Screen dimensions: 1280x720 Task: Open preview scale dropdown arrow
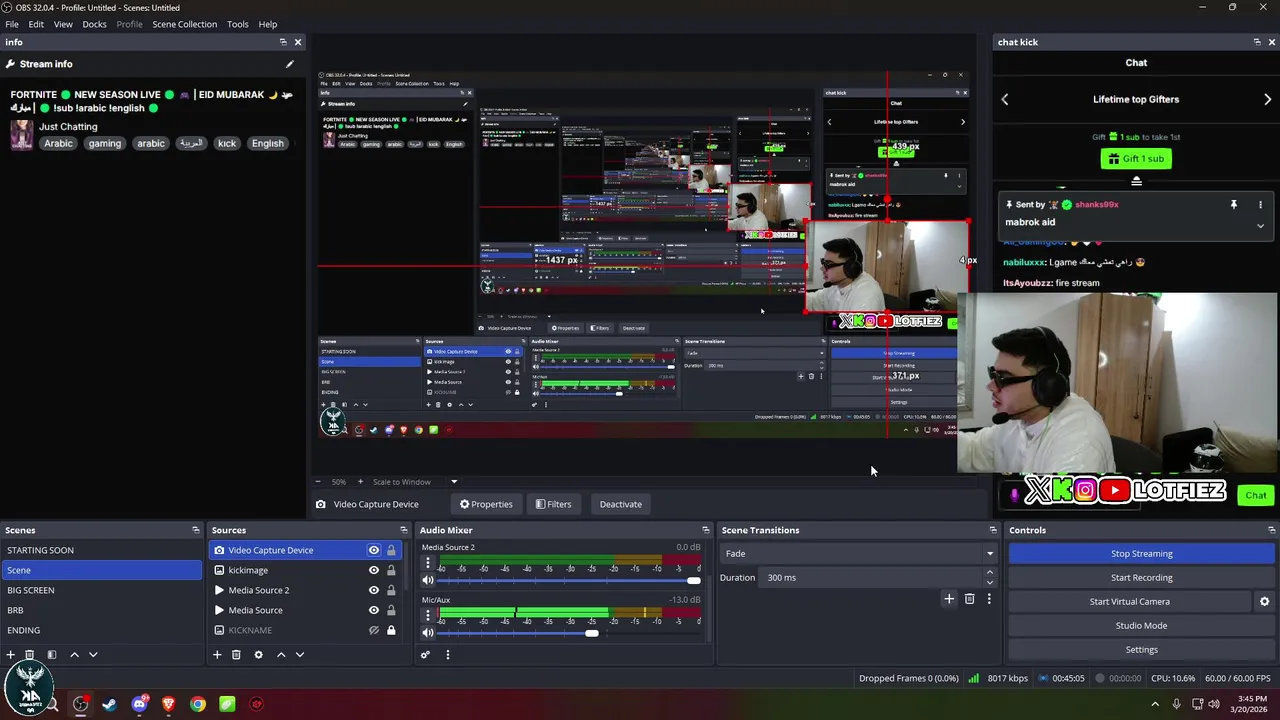[x=453, y=482]
